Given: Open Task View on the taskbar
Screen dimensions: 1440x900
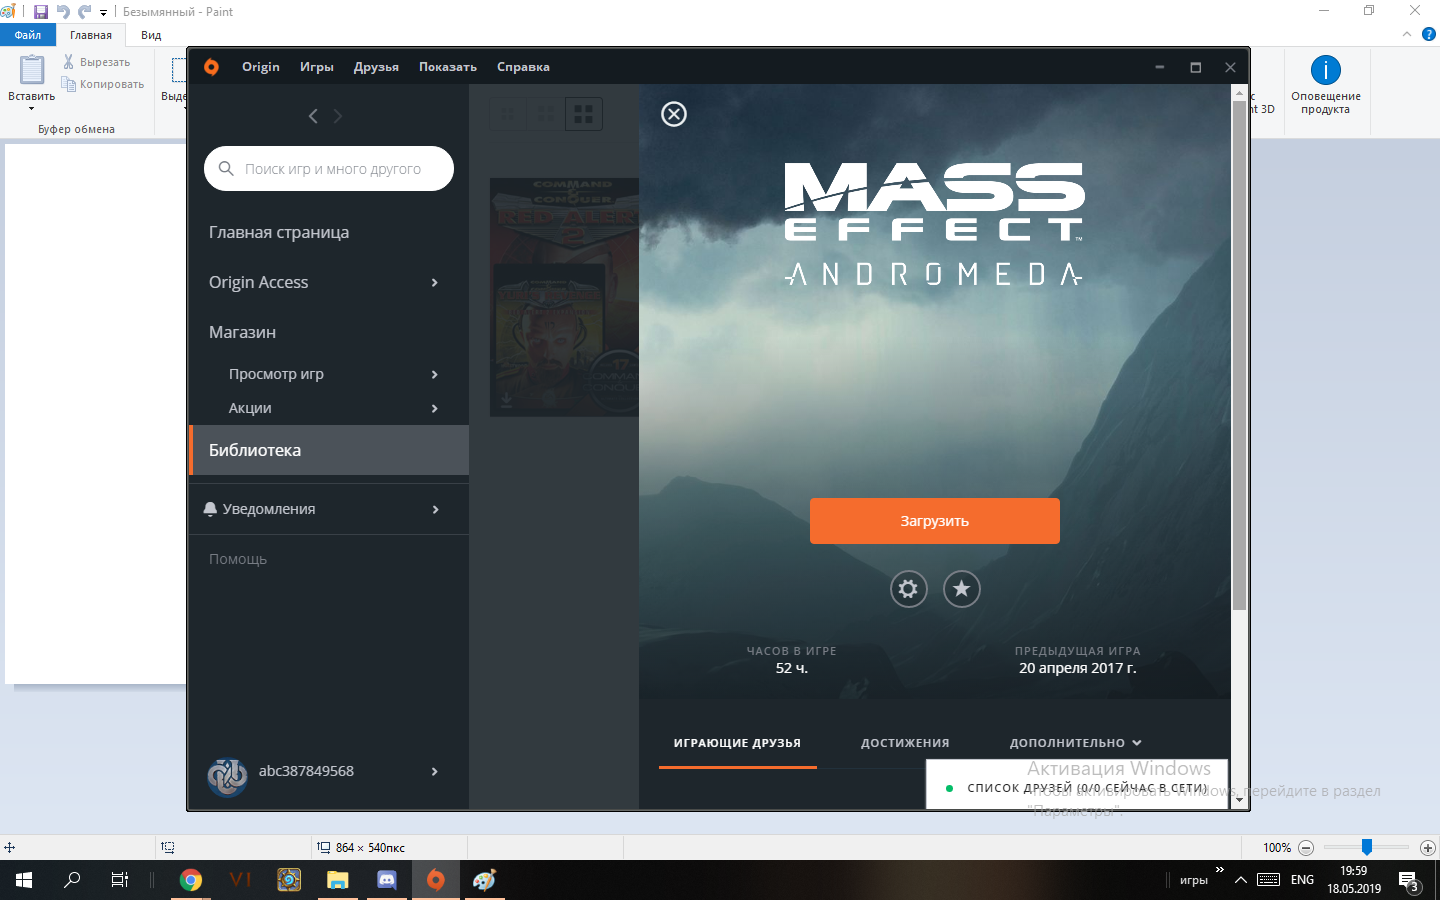Looking at the screenshot, I should coord(120,880).
